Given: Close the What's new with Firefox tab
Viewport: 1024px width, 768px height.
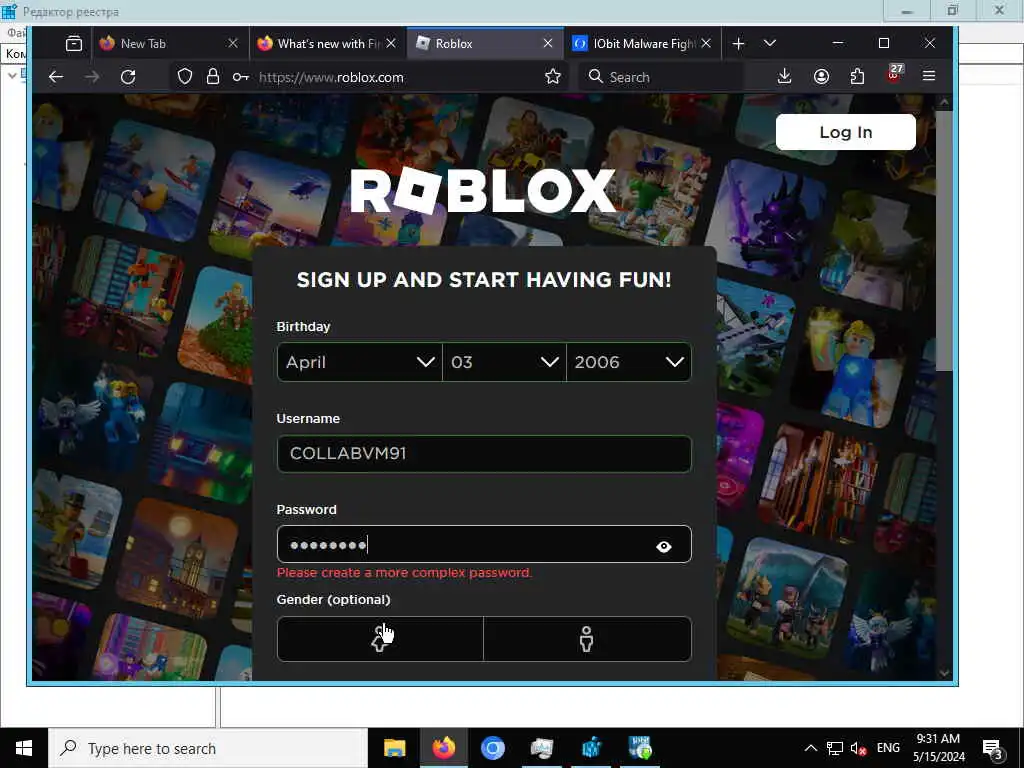Looking at the screenshot, I should click(x=391, y=44).
